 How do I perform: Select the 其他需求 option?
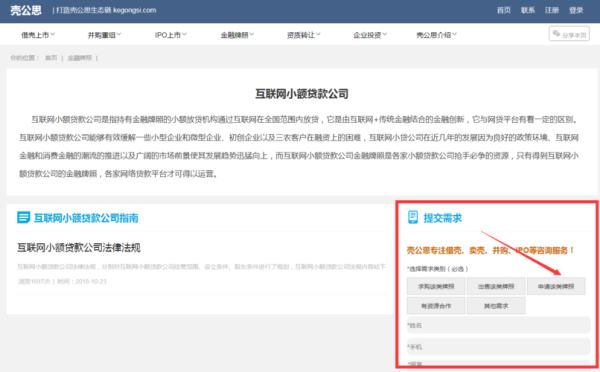496,306
